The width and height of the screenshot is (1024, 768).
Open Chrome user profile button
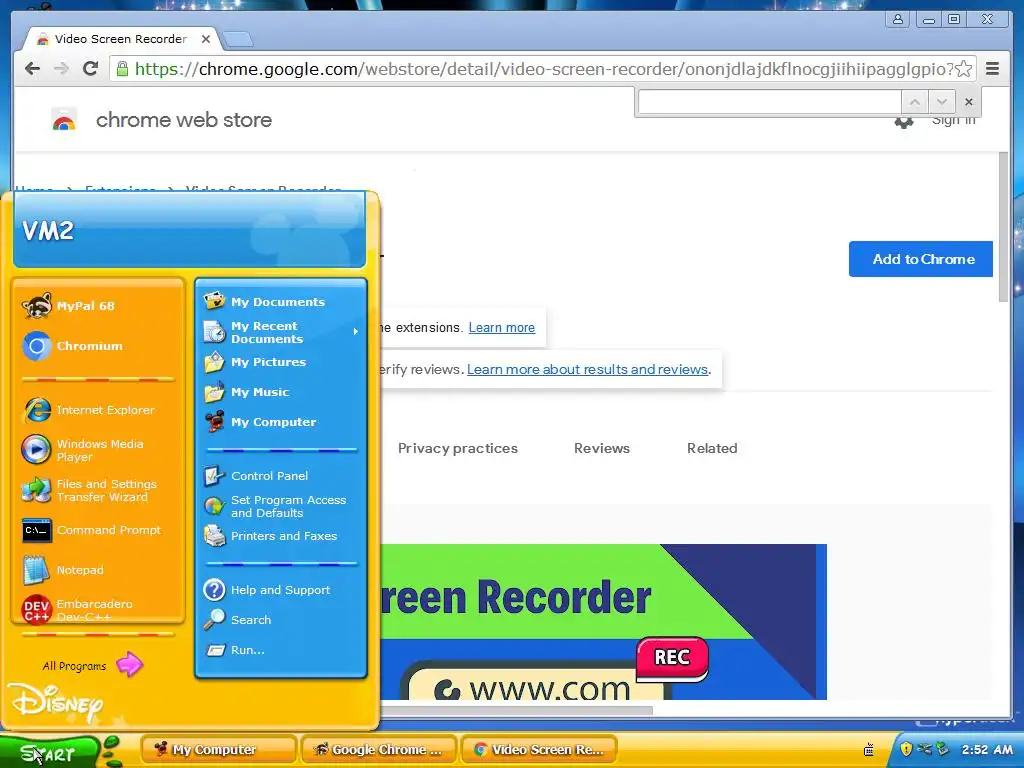tap(898, 20)
